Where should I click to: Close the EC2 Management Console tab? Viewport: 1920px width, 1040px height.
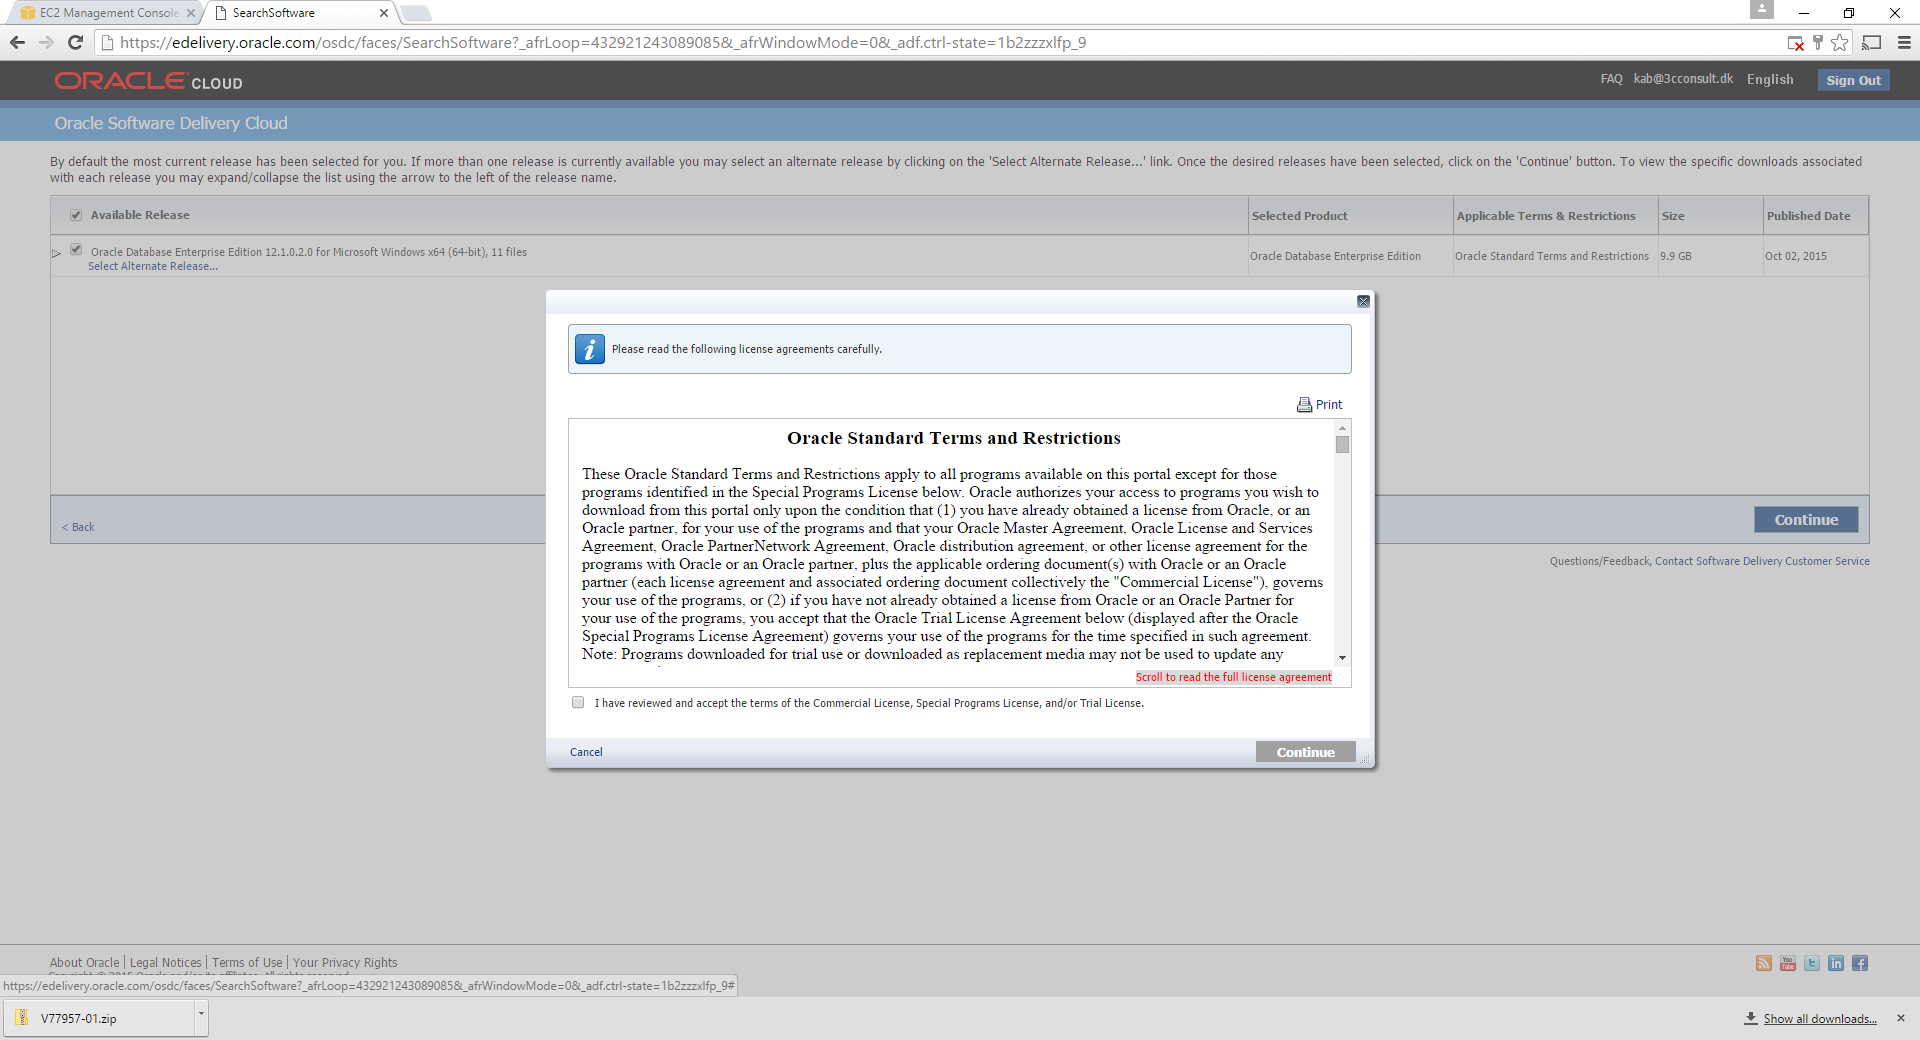[191, 13]
